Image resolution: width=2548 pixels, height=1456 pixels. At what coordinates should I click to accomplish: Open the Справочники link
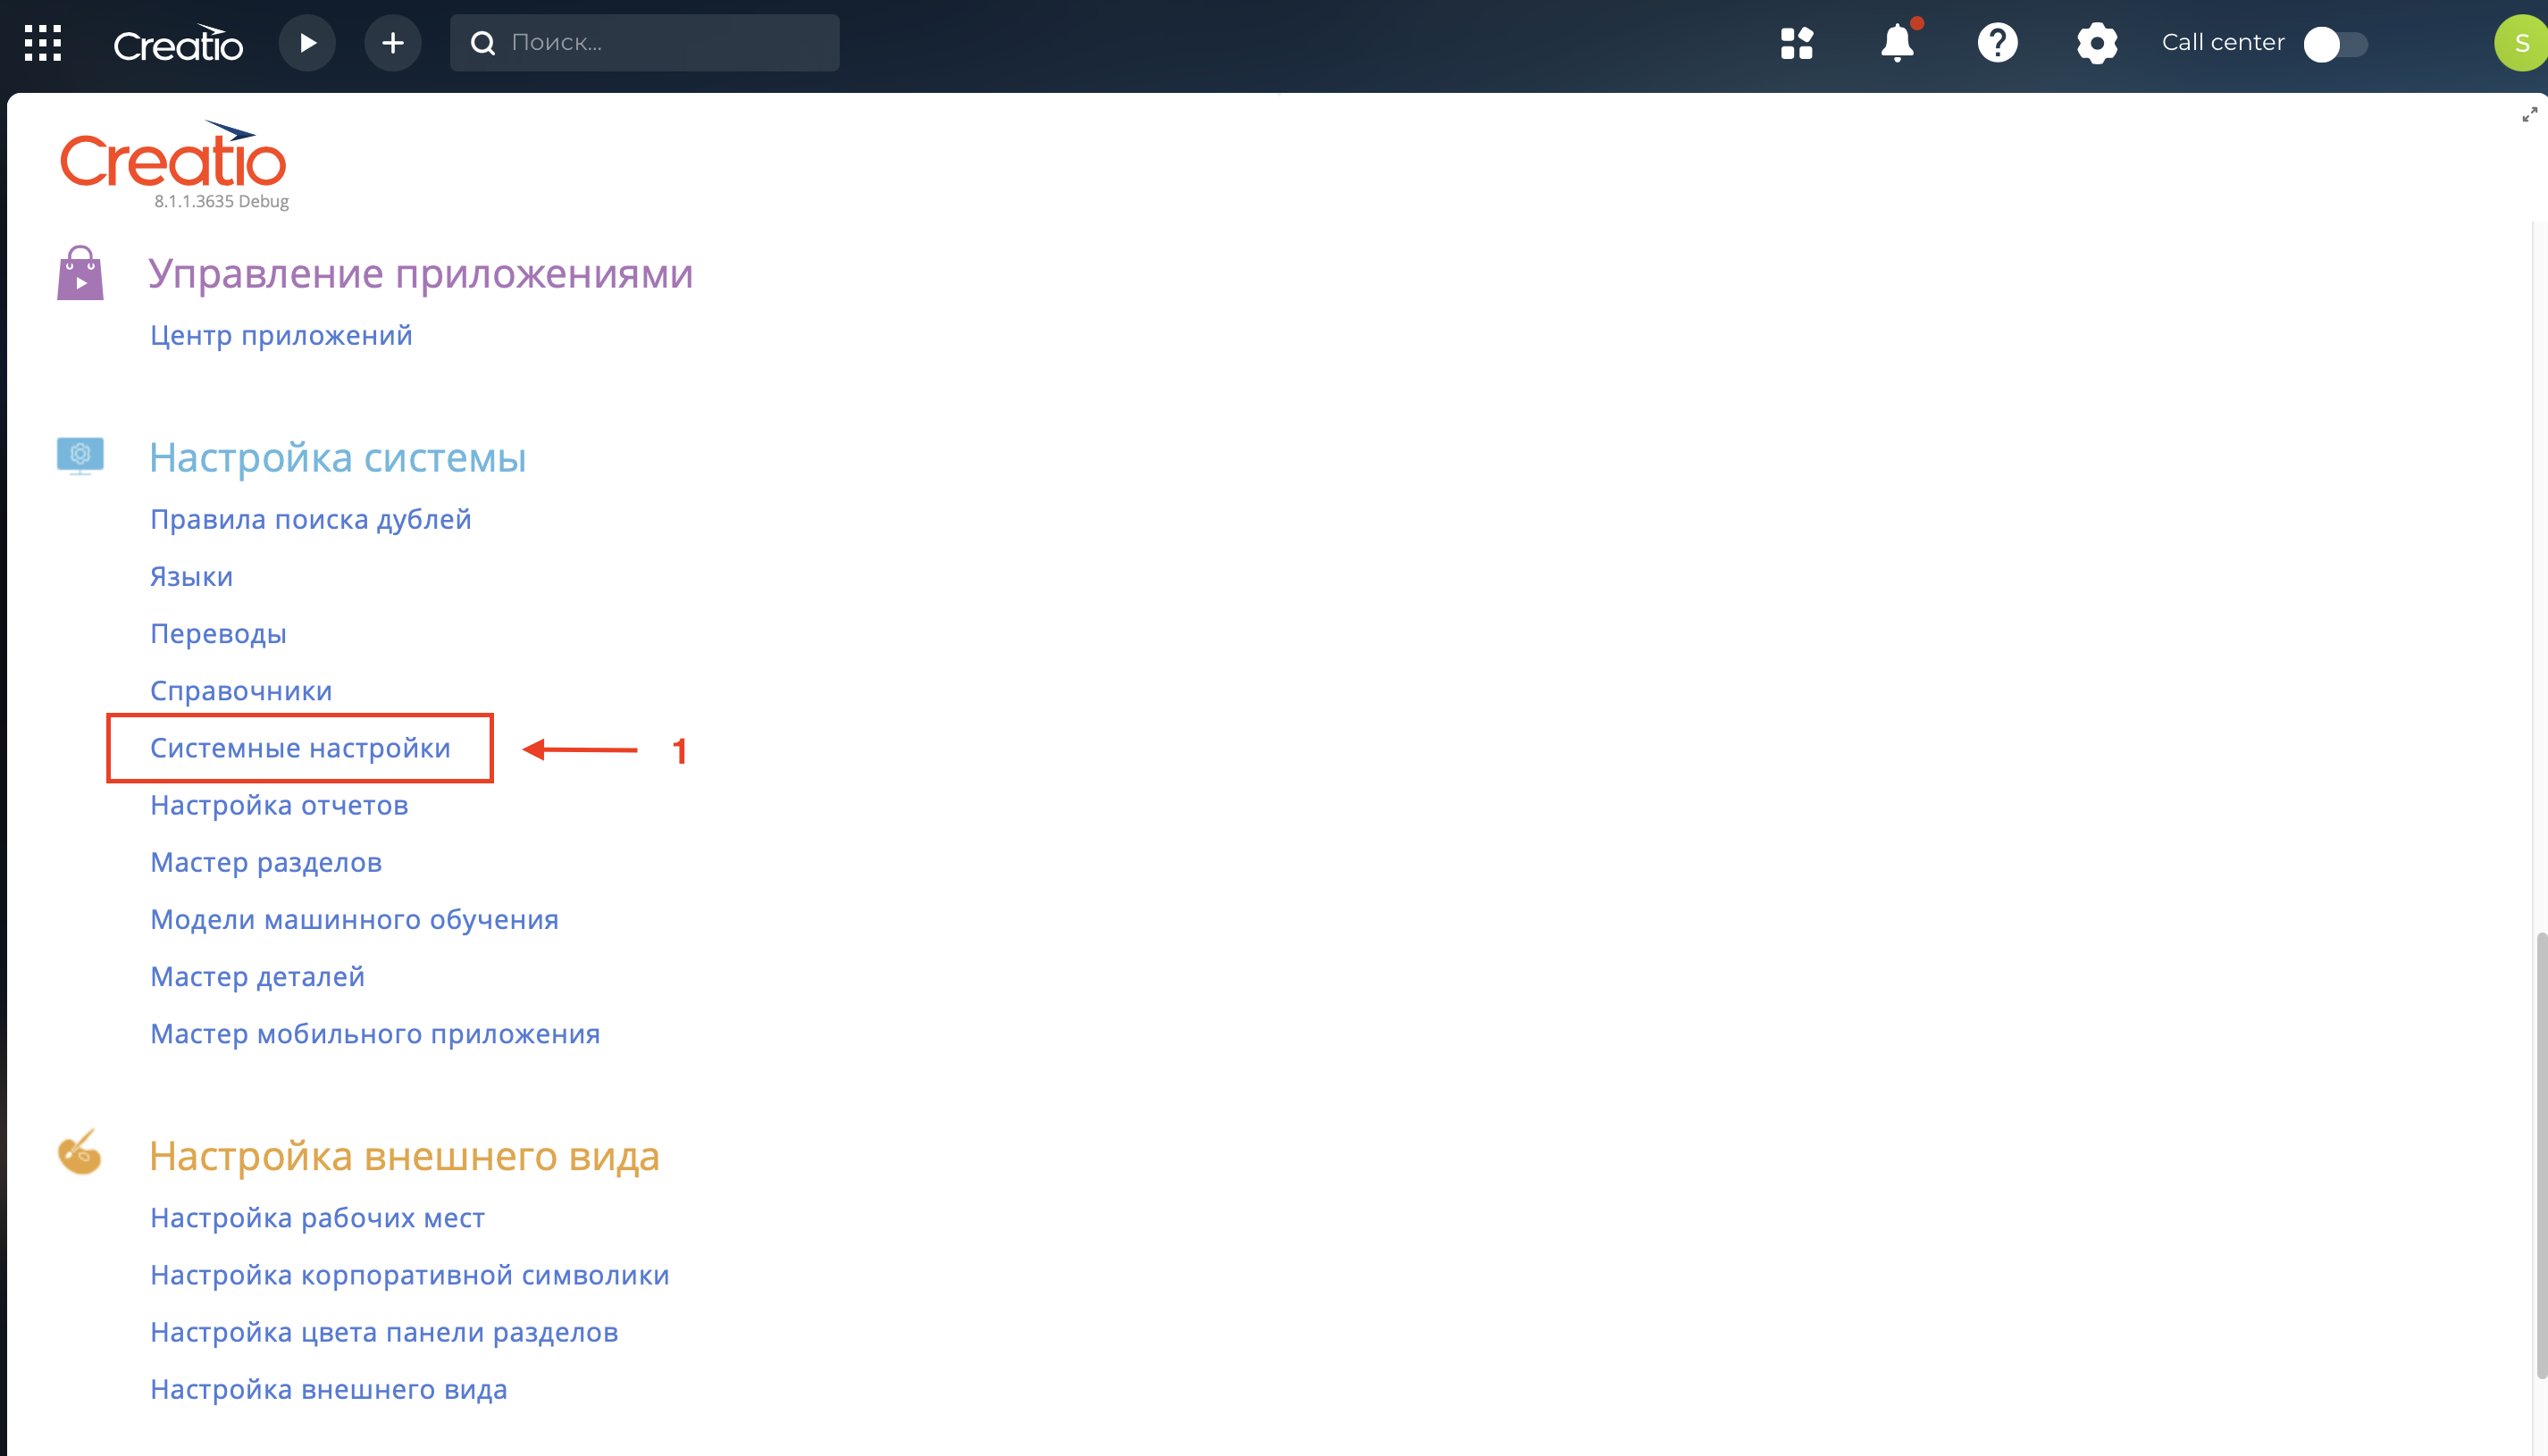(241, 691)
